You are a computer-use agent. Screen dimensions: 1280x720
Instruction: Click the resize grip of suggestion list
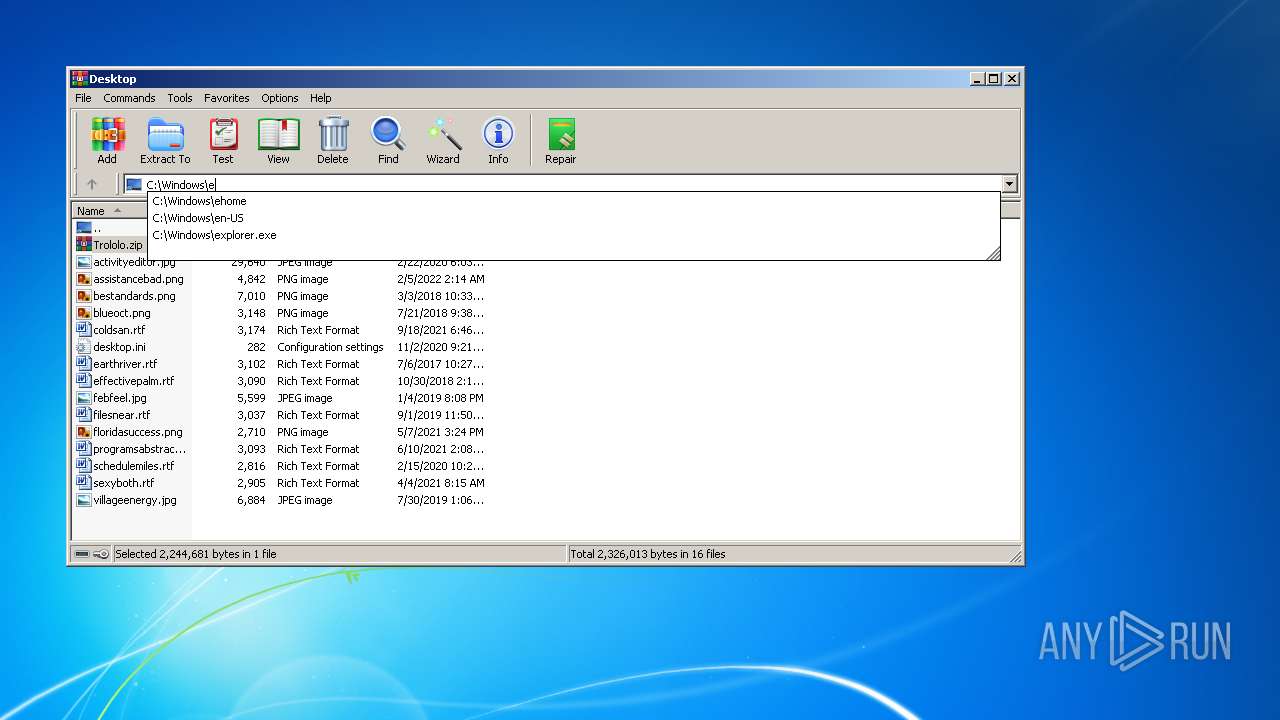[x=993, y=254]
